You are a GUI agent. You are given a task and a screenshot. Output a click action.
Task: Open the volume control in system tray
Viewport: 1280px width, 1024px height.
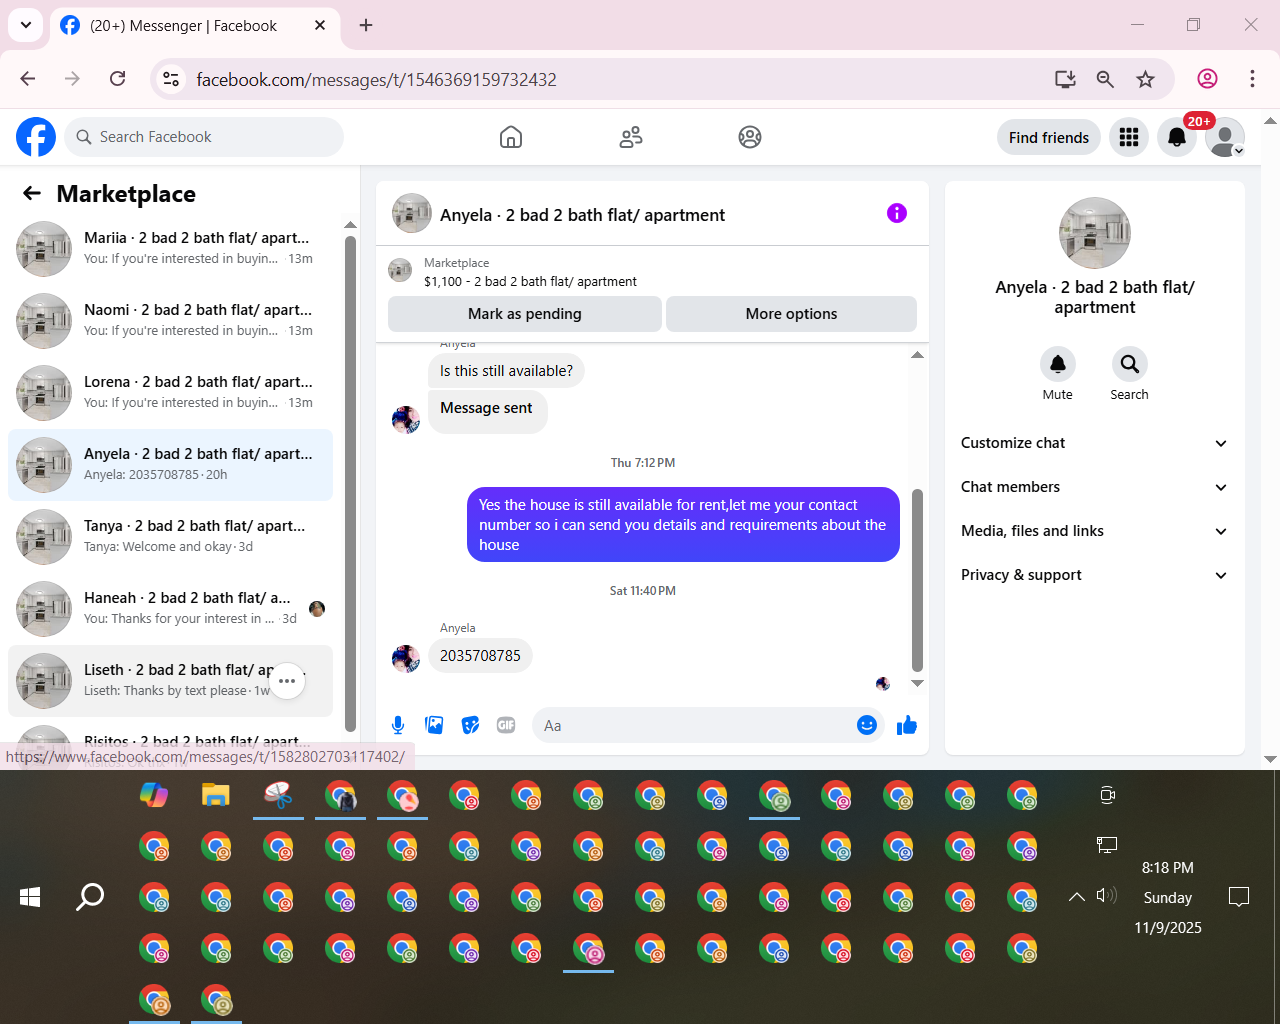[x=1107, y=896]
